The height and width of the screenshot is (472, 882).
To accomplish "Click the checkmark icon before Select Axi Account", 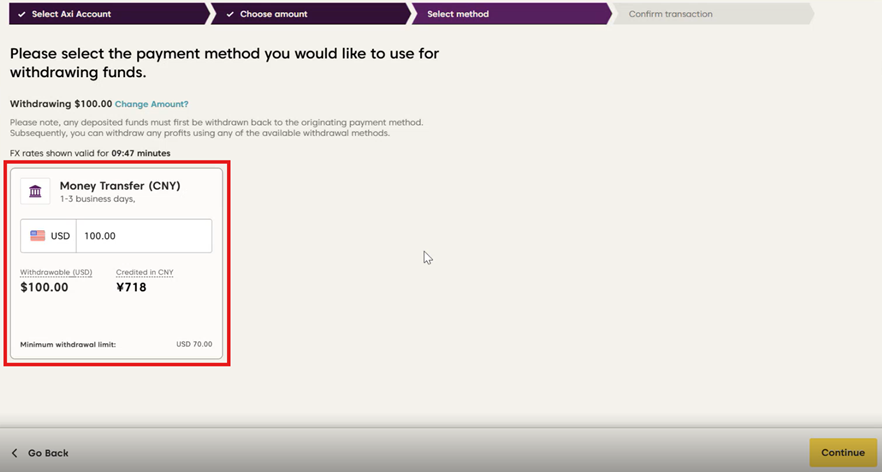I will 21,14.
